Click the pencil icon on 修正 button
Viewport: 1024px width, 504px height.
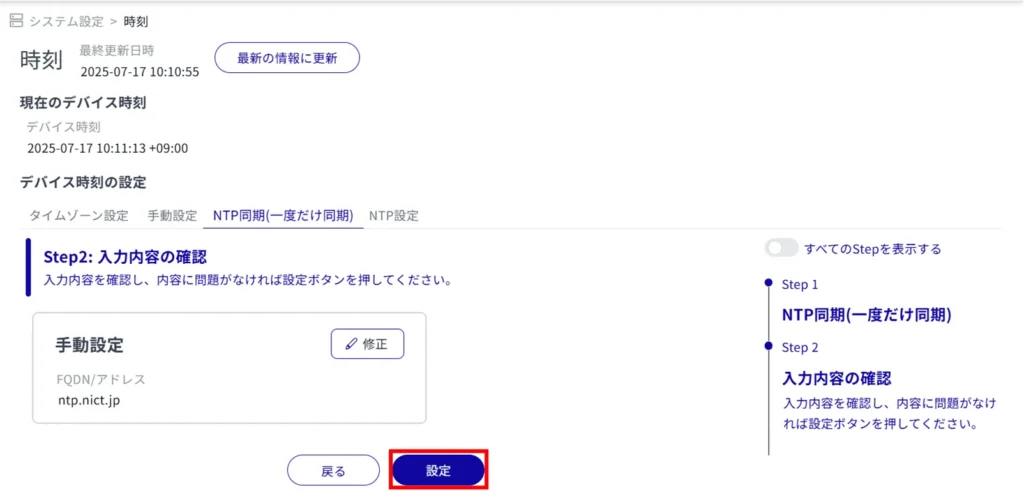pyautogui.click(x=351, y=344)
